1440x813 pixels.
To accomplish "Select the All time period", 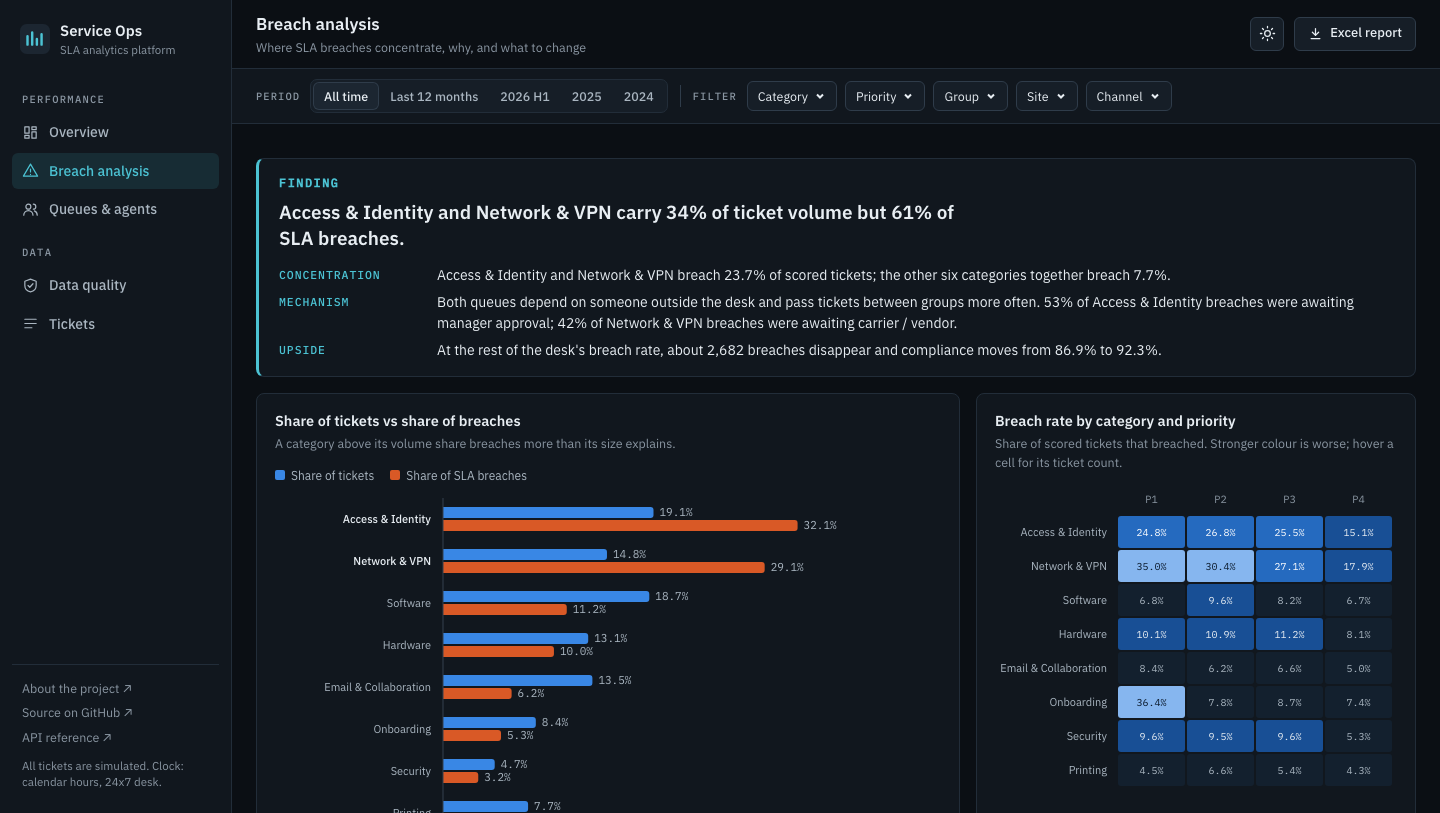I will 346,96.
